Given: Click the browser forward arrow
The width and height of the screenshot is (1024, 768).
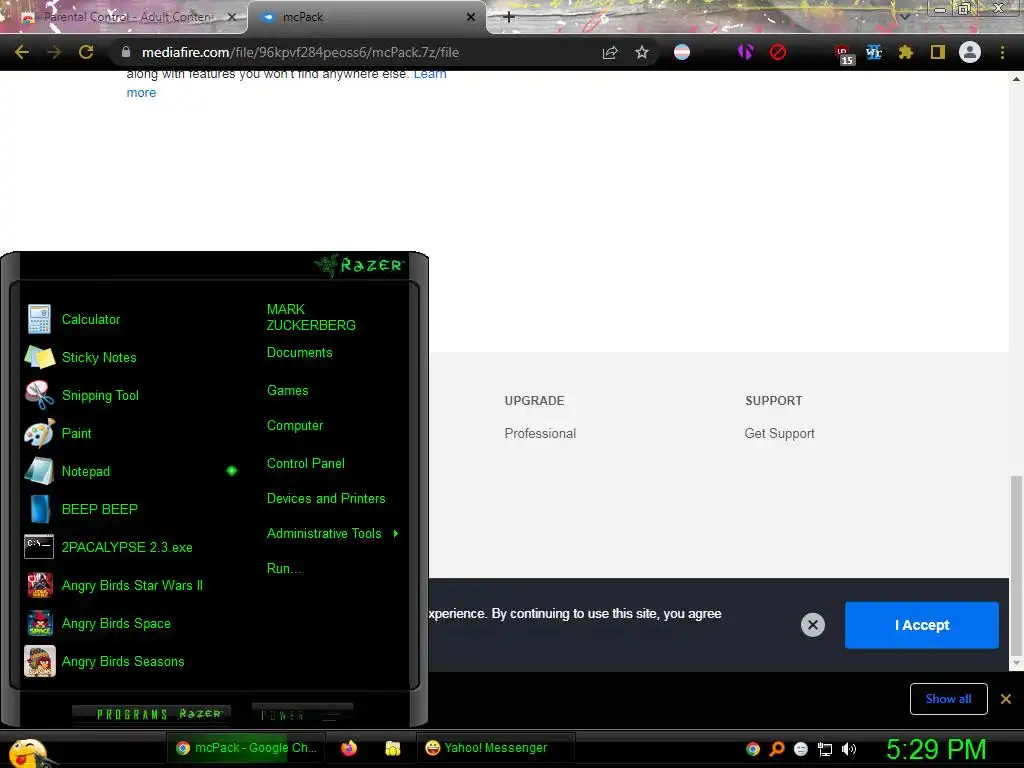Looking at the screenshot, I should click(54, 52).
